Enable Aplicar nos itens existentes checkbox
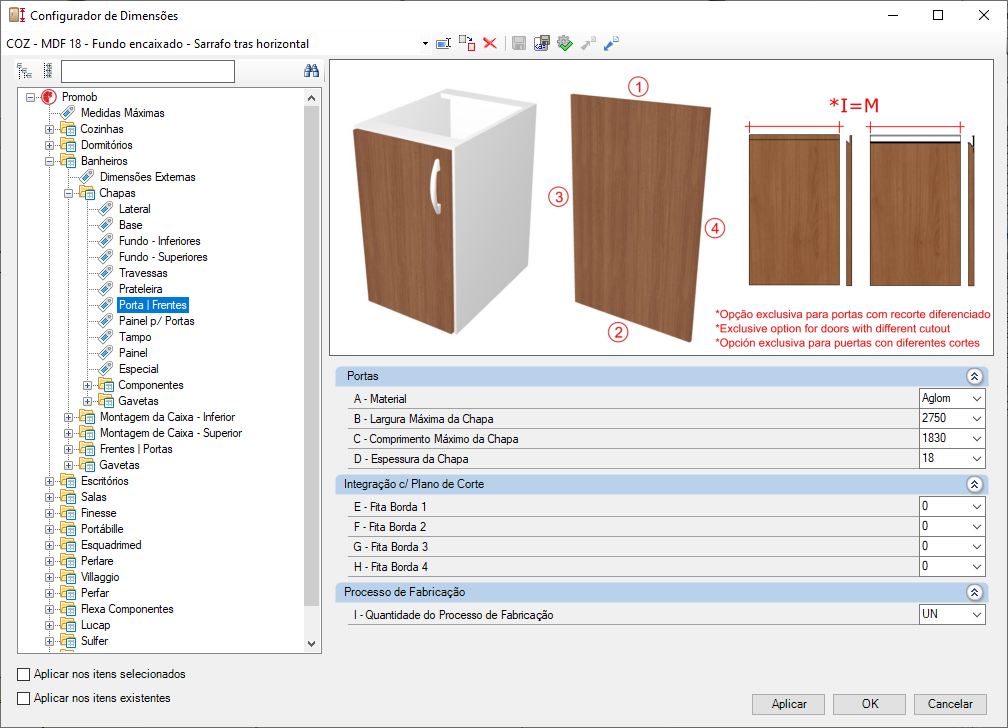This screenshot has width=1008, height=728. click(x=24, y=698)
